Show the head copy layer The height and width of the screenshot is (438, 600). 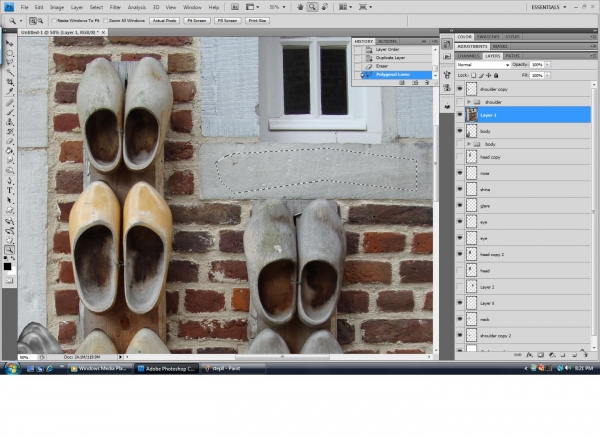(x=460, y=157)
